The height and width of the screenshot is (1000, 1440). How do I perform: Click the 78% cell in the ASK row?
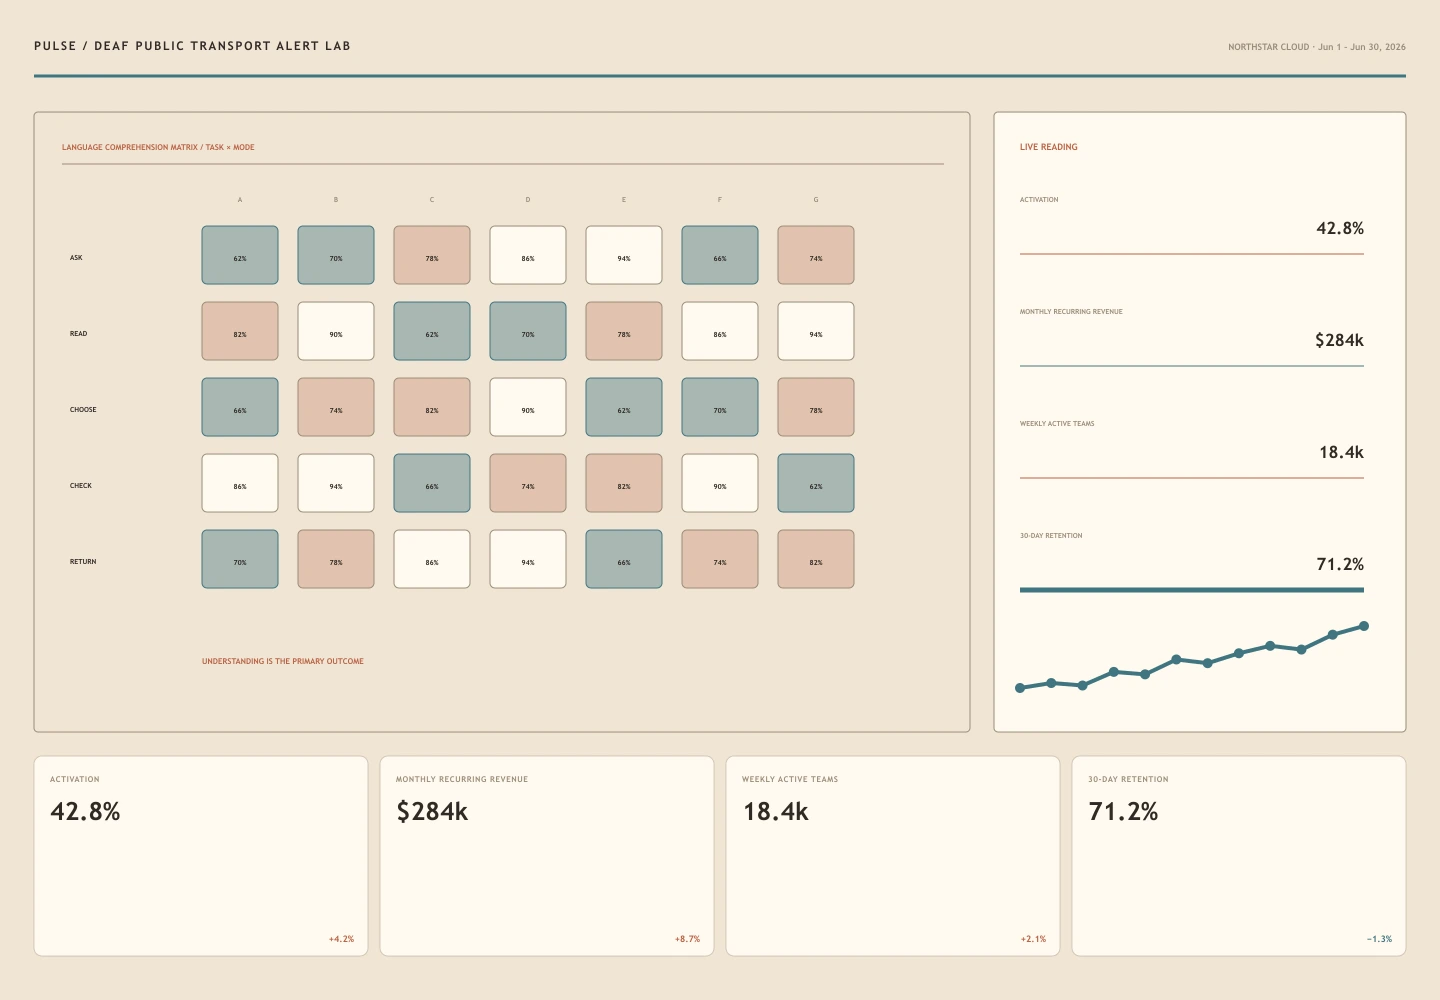(432, 255)
